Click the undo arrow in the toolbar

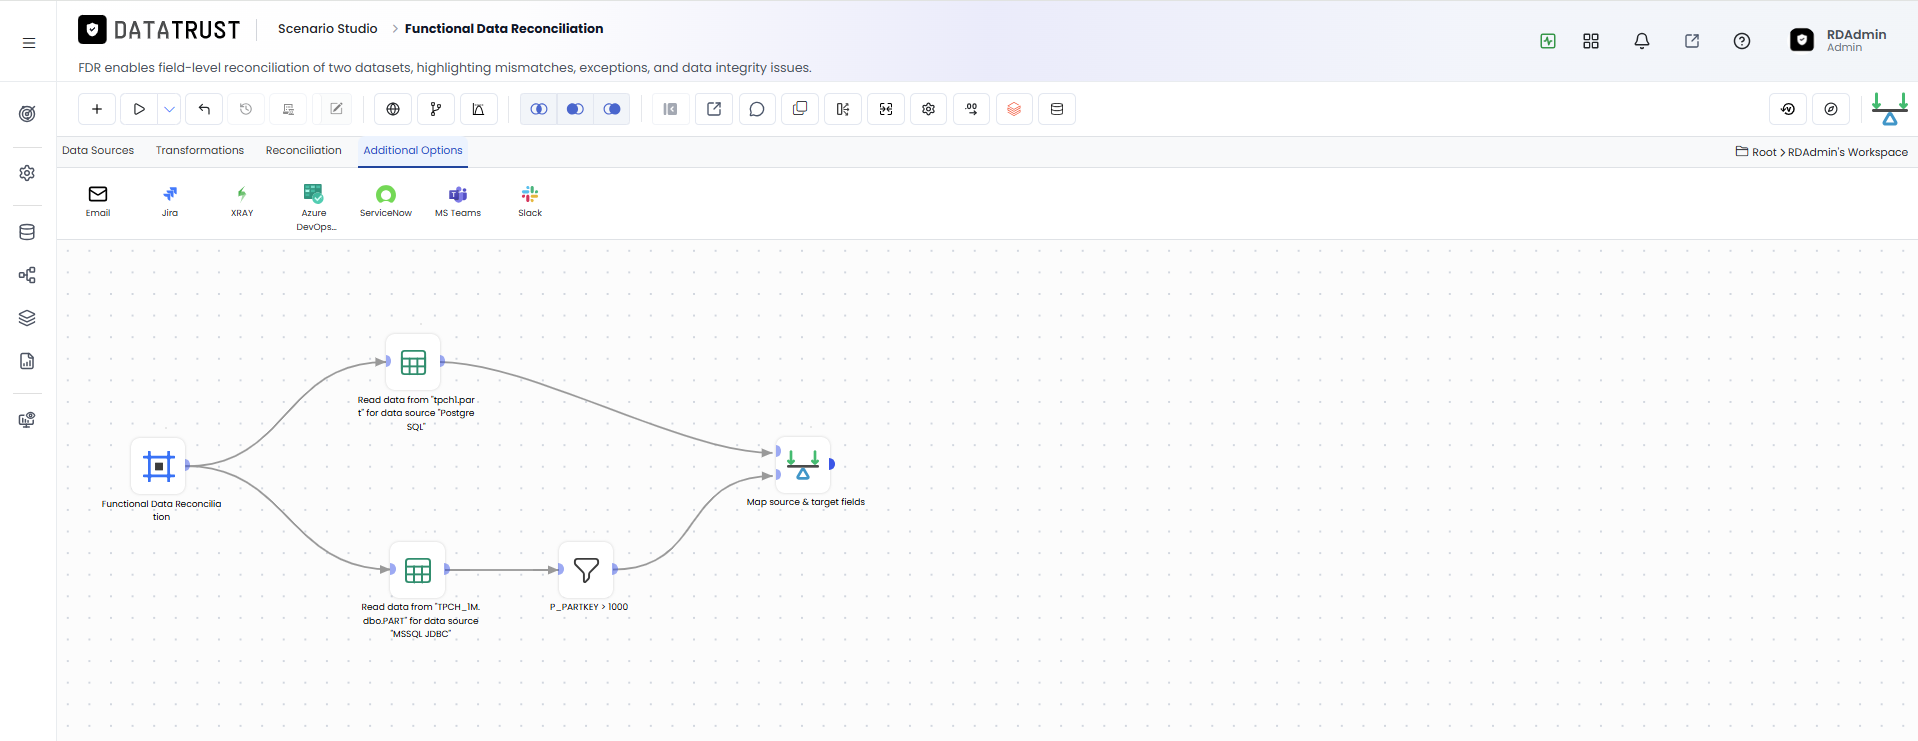click(204, 109)
